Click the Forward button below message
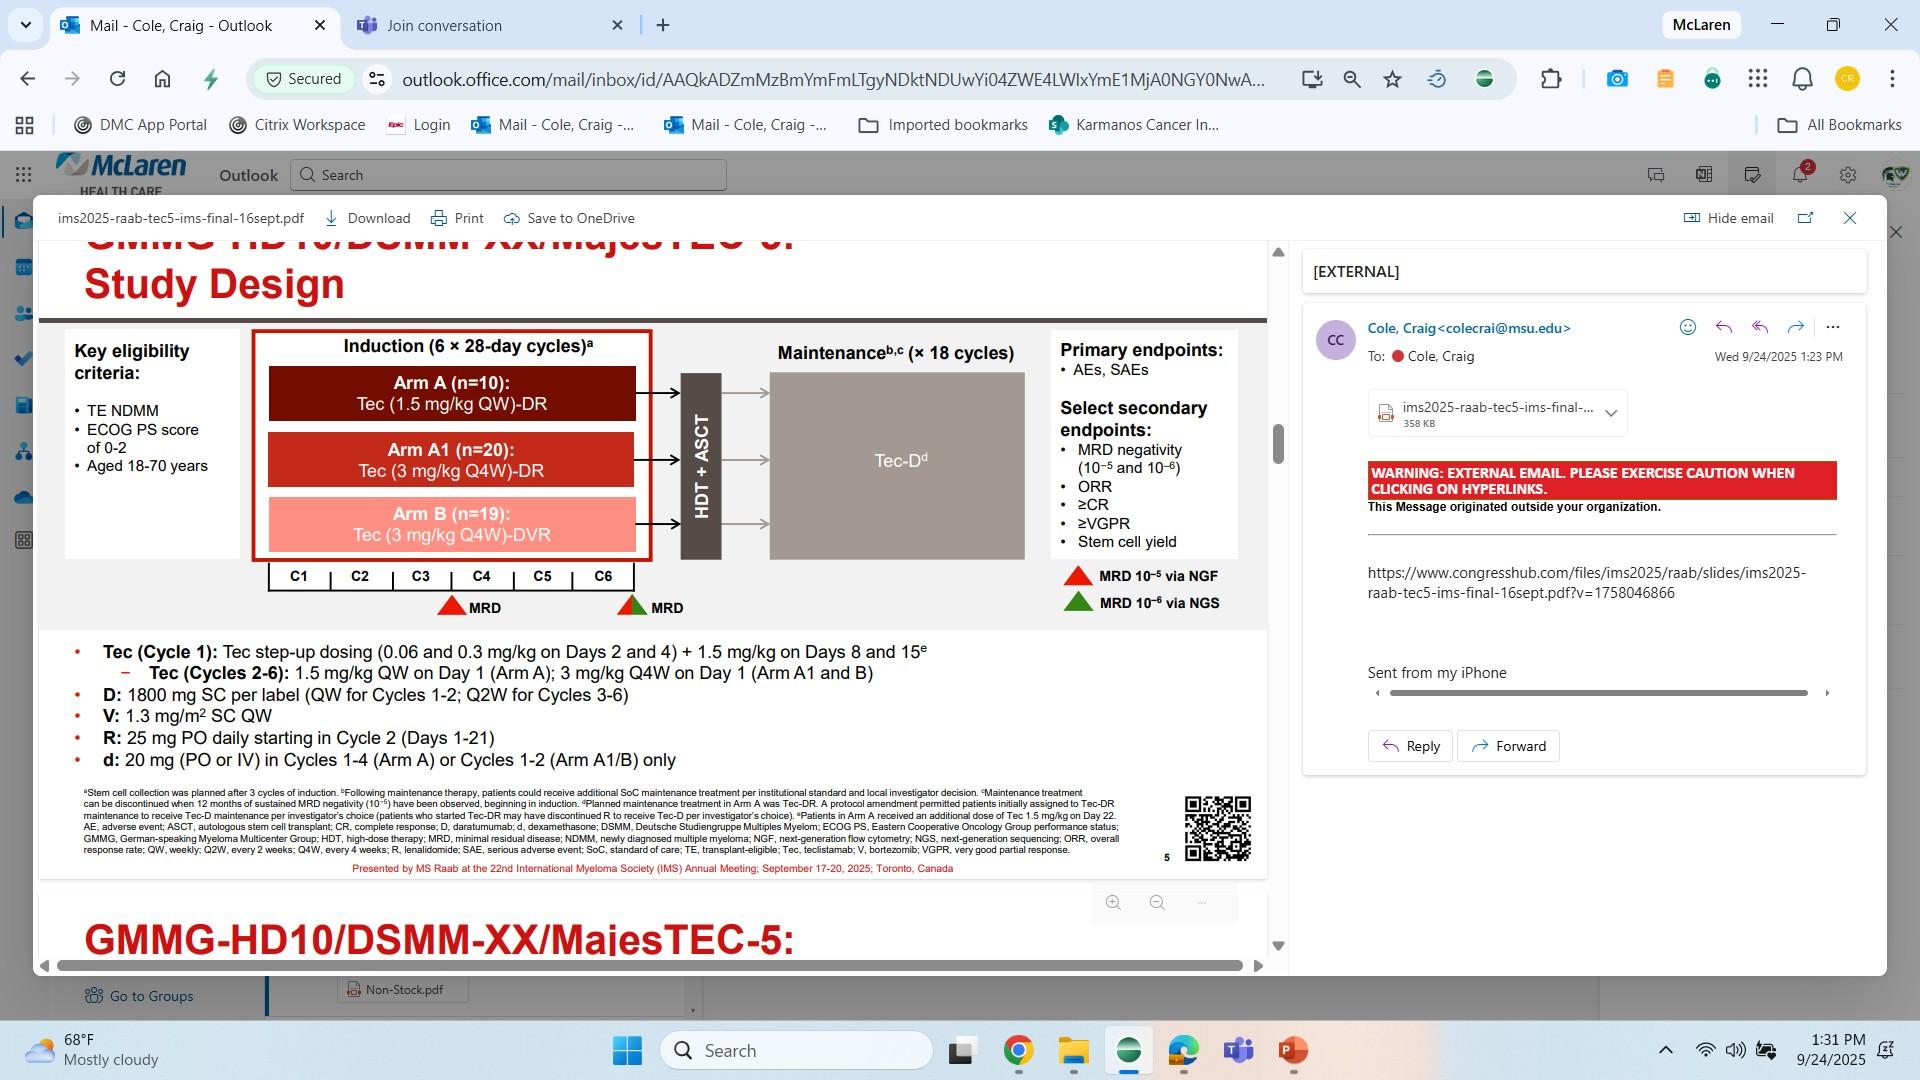Screen dimensions: 1920x1080 1508,746
